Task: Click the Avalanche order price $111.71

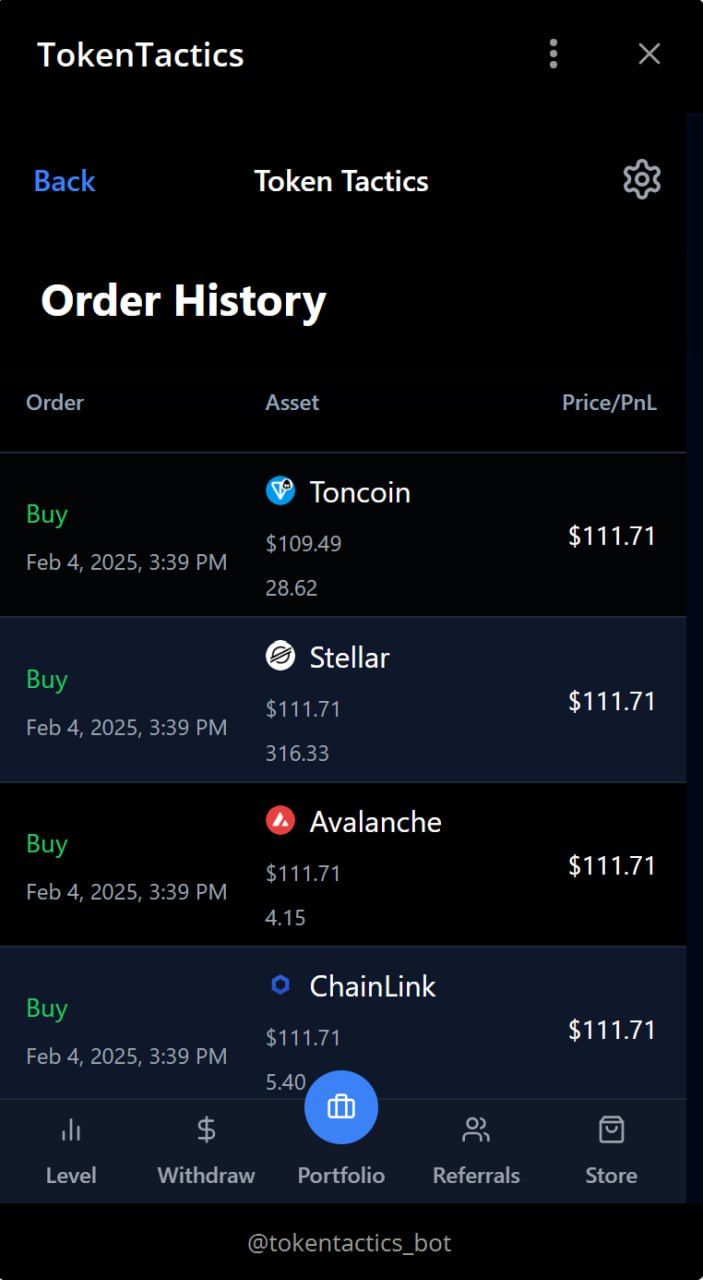Action: click(612, 865)
